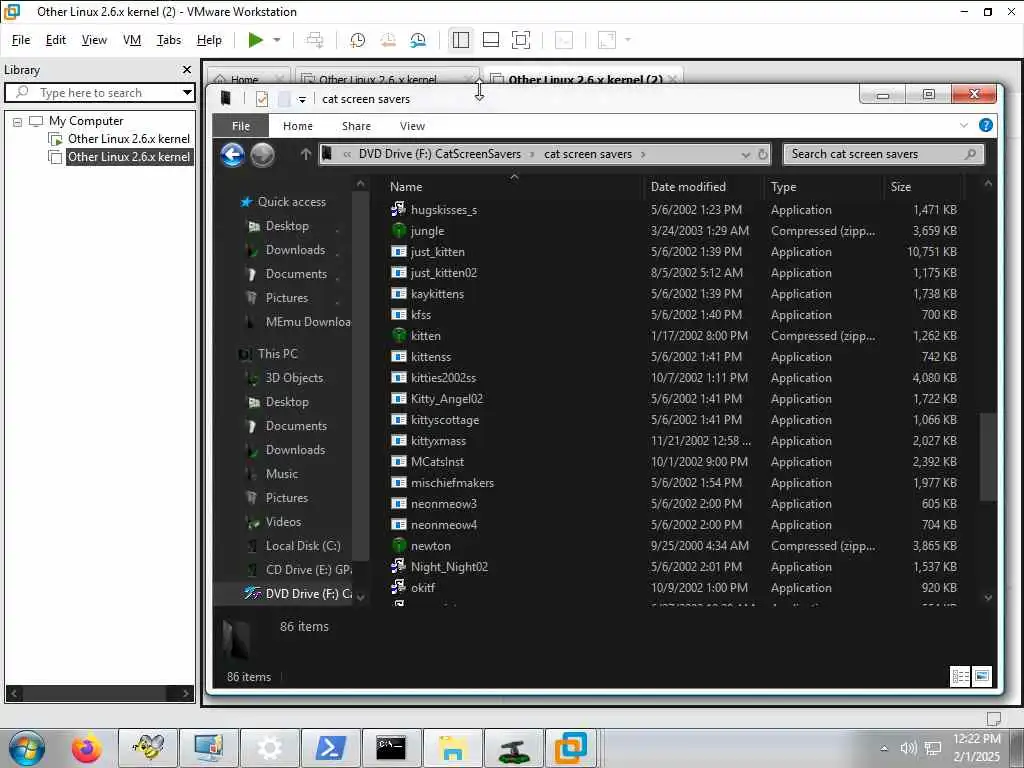
Task: Open the VMware Help menu
Action: pos(209,40)
